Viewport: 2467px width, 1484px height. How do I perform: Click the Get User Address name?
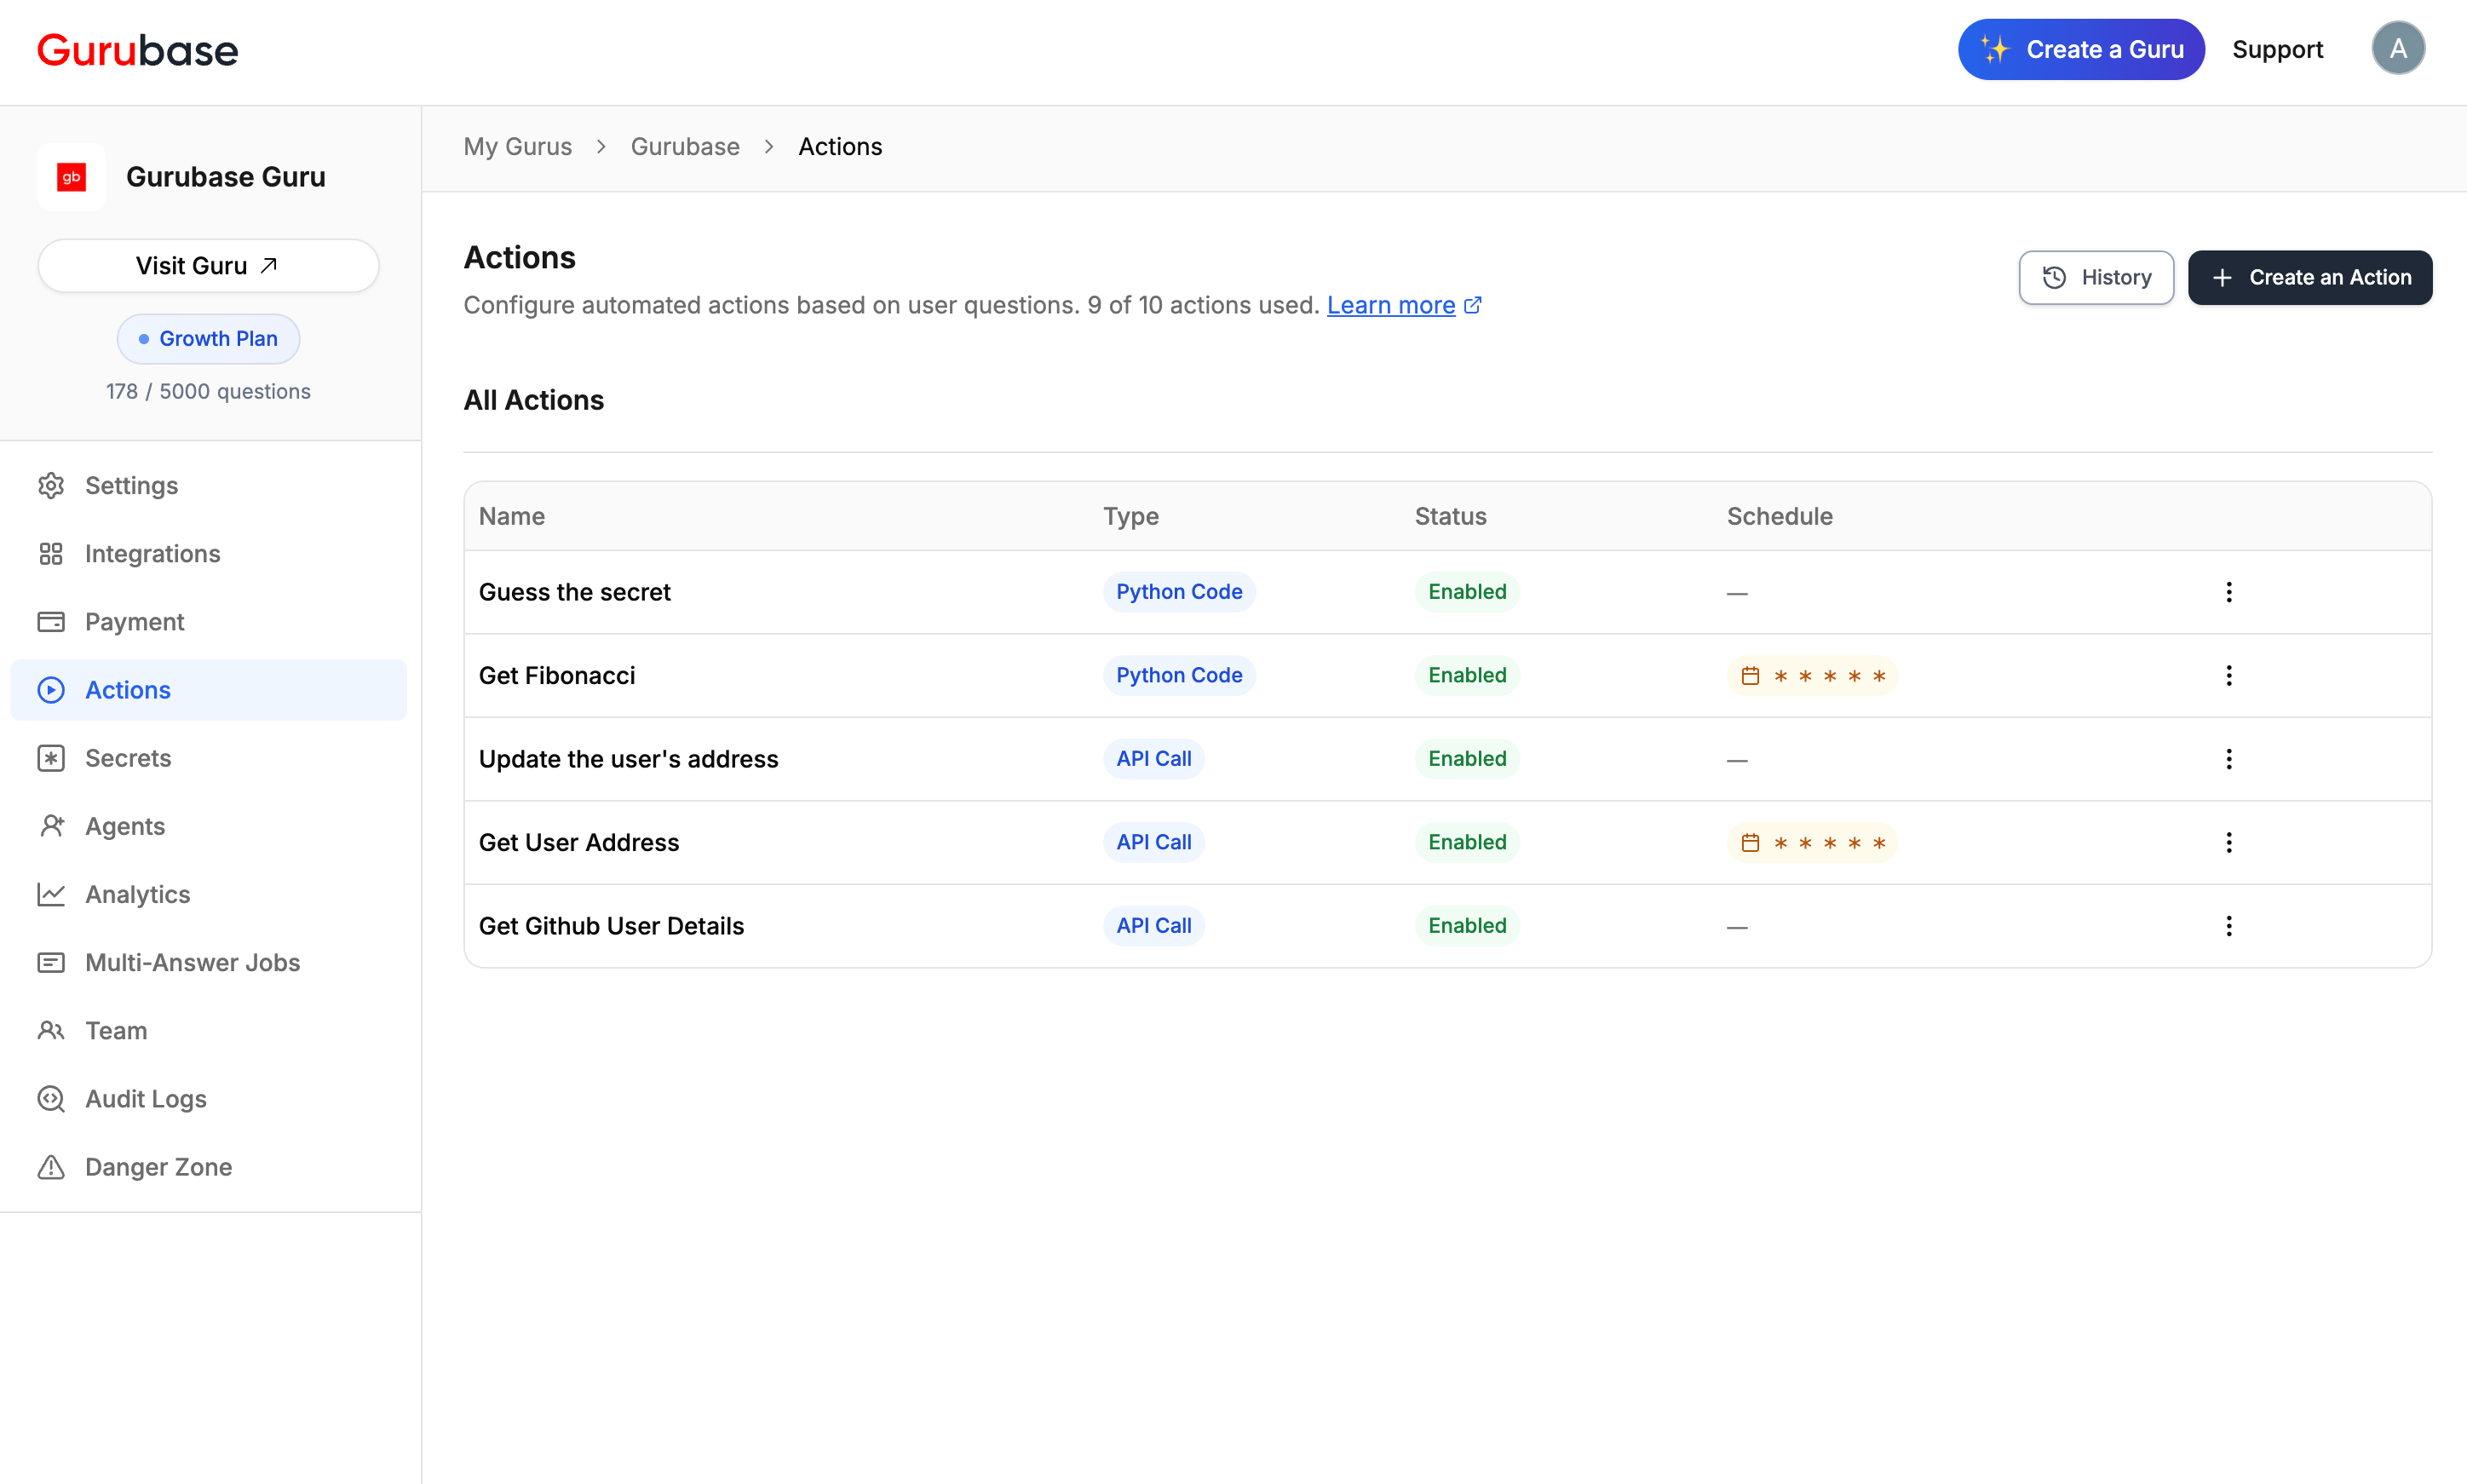pyautogui.click(x=579, y=843)
